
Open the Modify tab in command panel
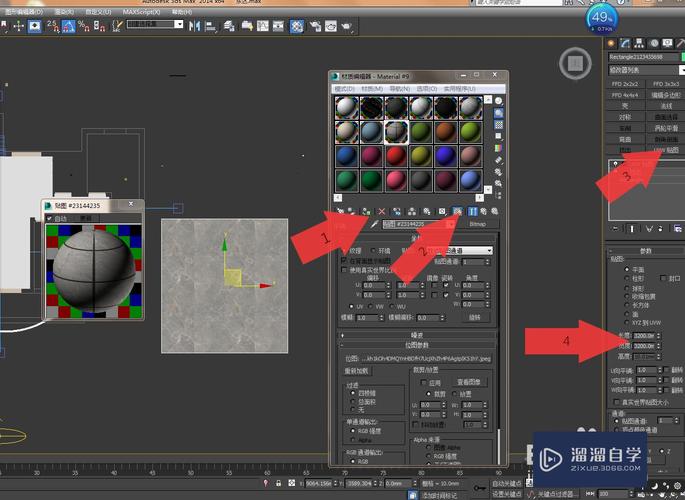(624, 43)
